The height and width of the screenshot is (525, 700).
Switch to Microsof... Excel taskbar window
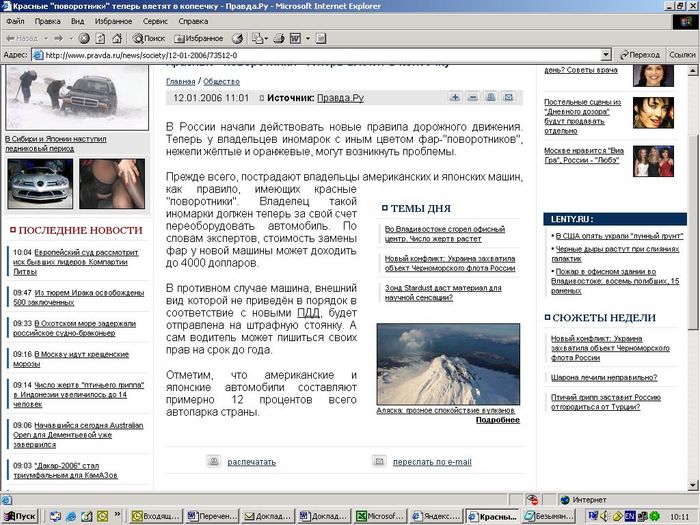tap(379, 517)
